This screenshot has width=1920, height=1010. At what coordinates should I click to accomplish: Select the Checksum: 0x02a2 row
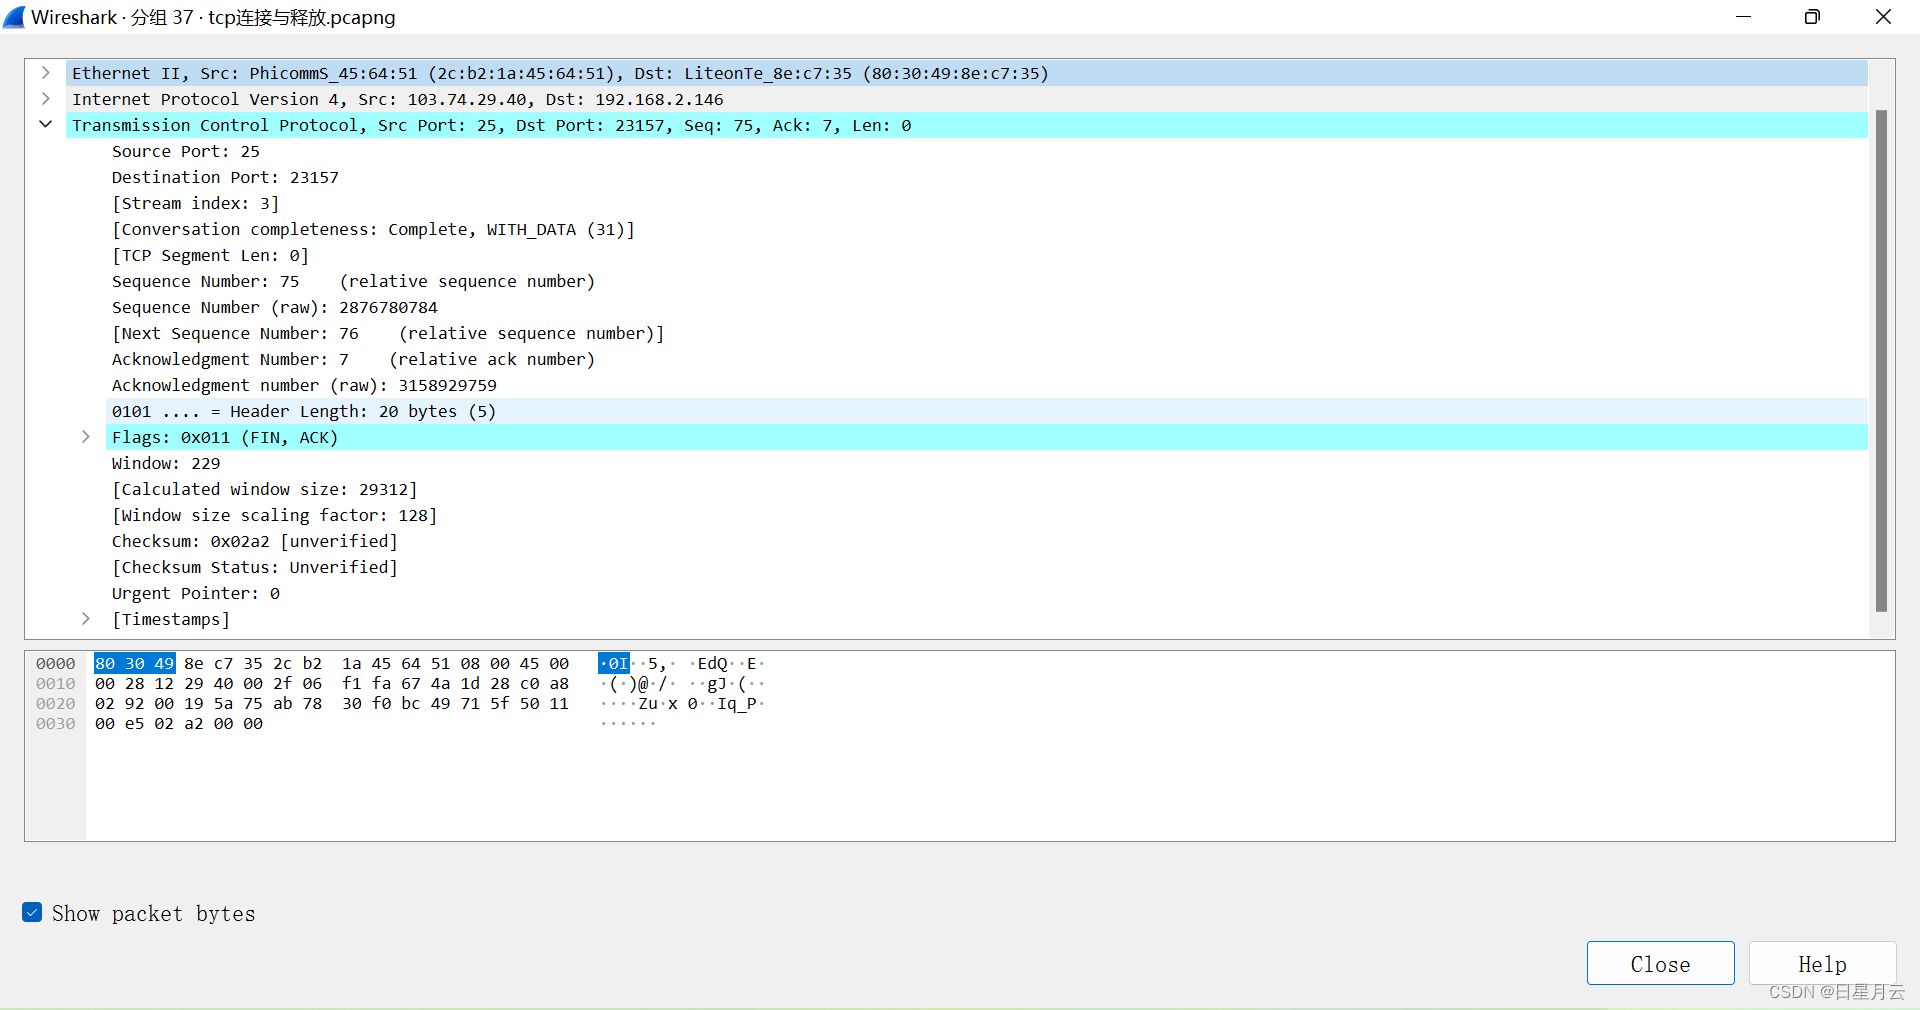pyautogui.click(x=986, y=541)
